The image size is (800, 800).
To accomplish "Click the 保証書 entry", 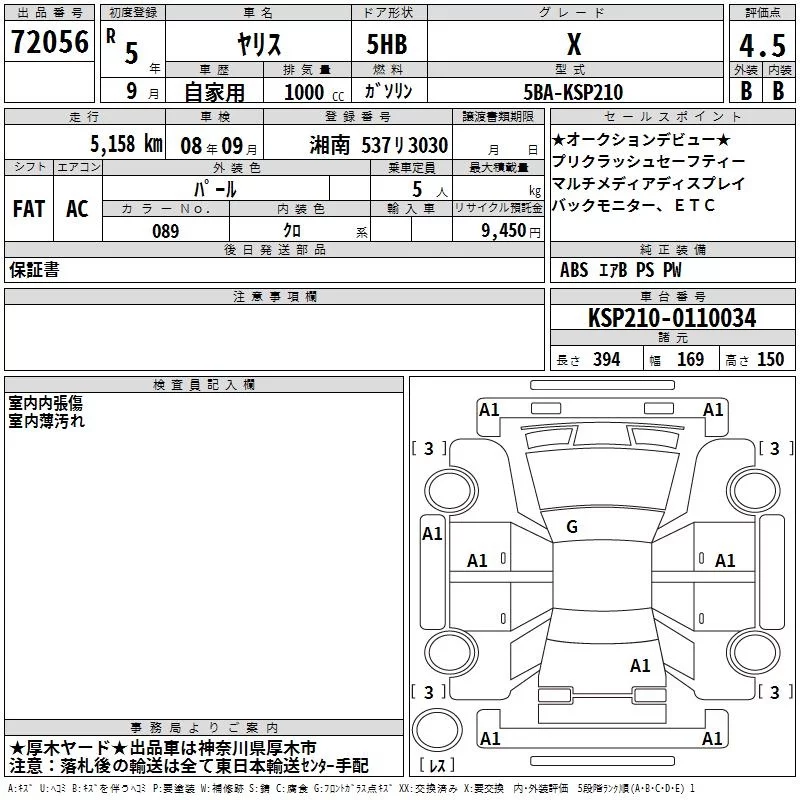I will (x=34, y=269).
